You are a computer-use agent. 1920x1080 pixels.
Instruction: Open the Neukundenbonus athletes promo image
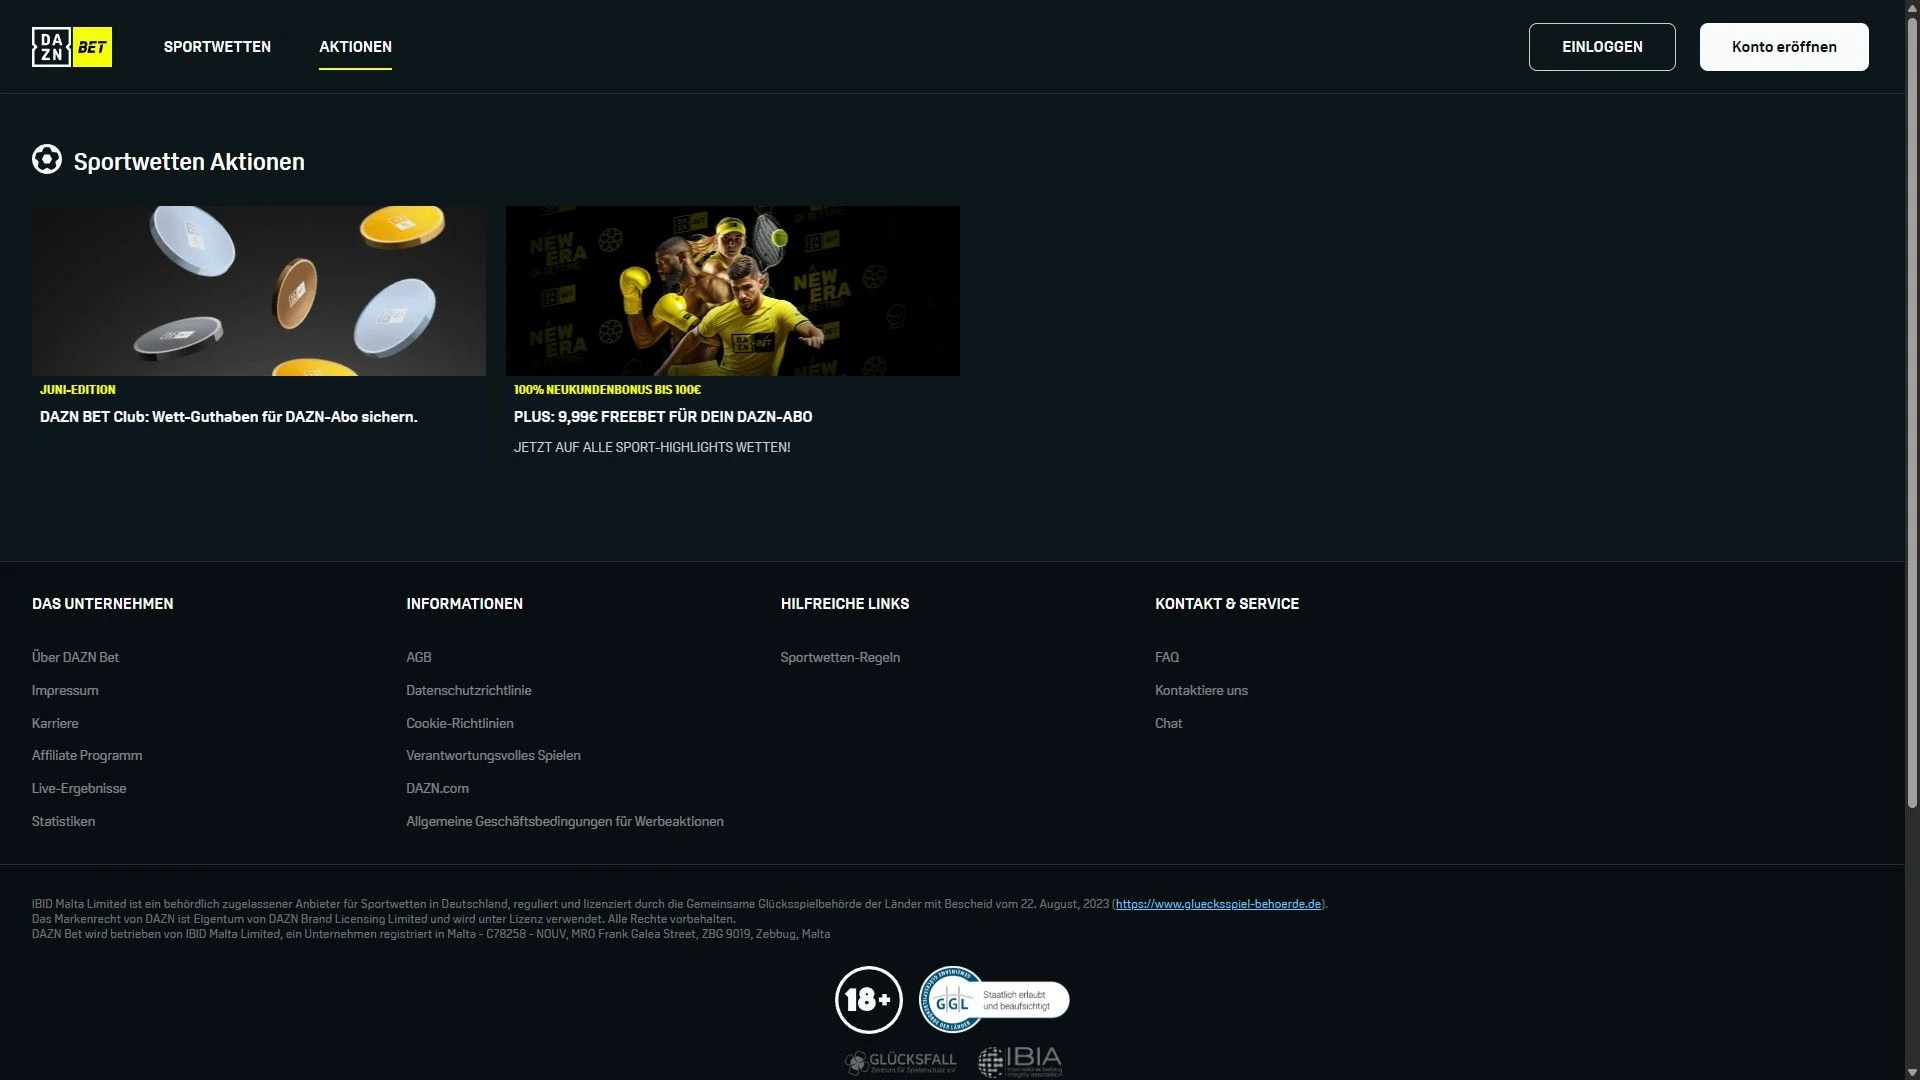pos(732,291)
